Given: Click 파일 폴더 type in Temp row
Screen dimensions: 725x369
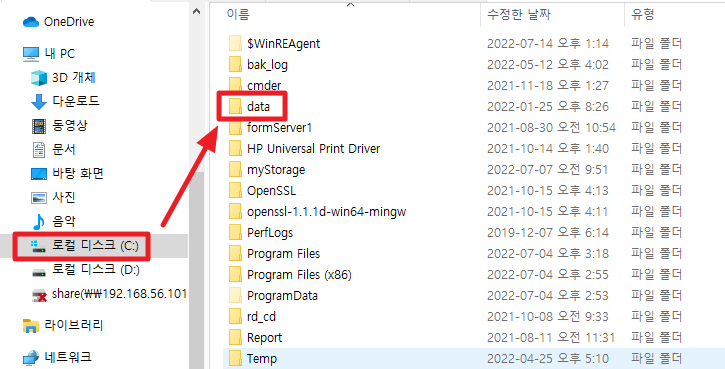Looking at the screenshot, I should pos(657,358).
